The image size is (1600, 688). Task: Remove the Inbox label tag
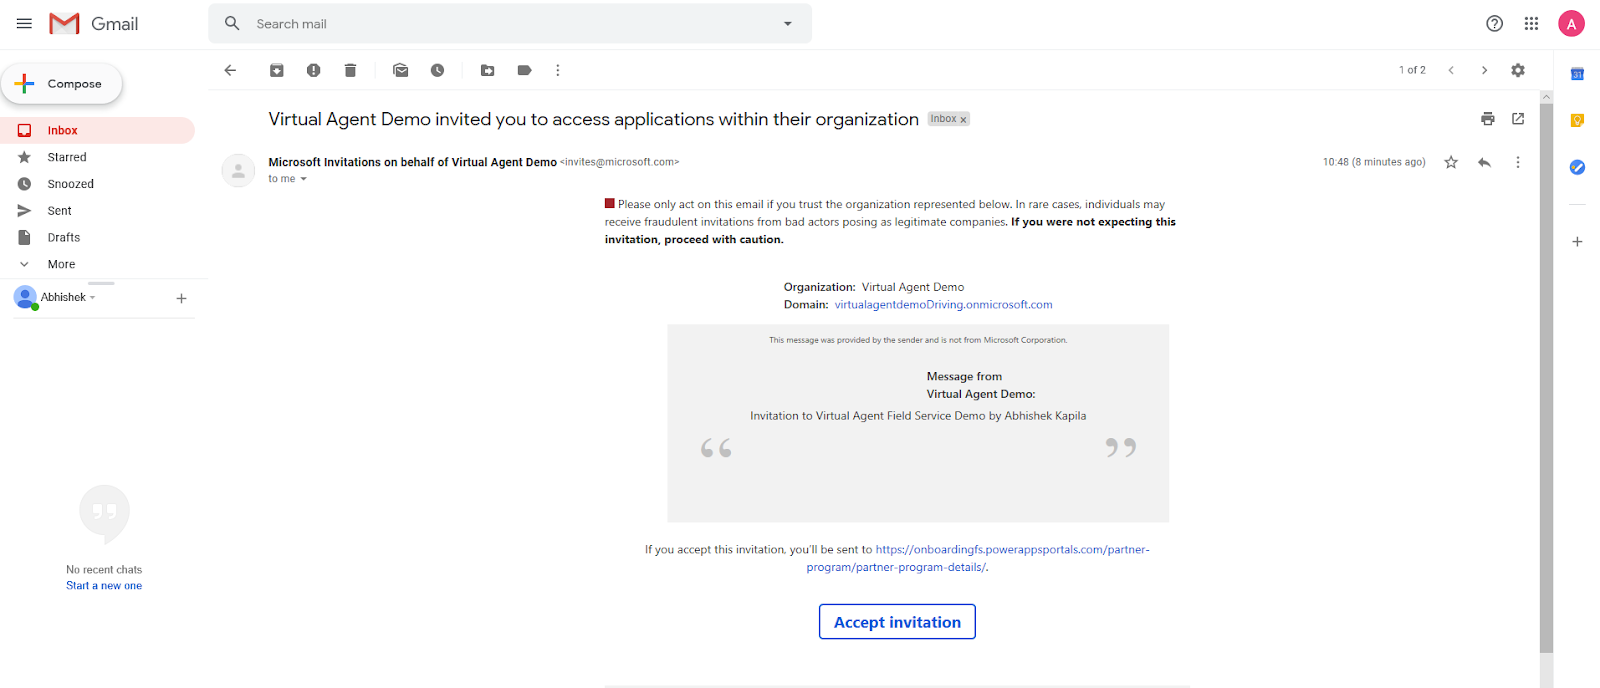point(964,120)
